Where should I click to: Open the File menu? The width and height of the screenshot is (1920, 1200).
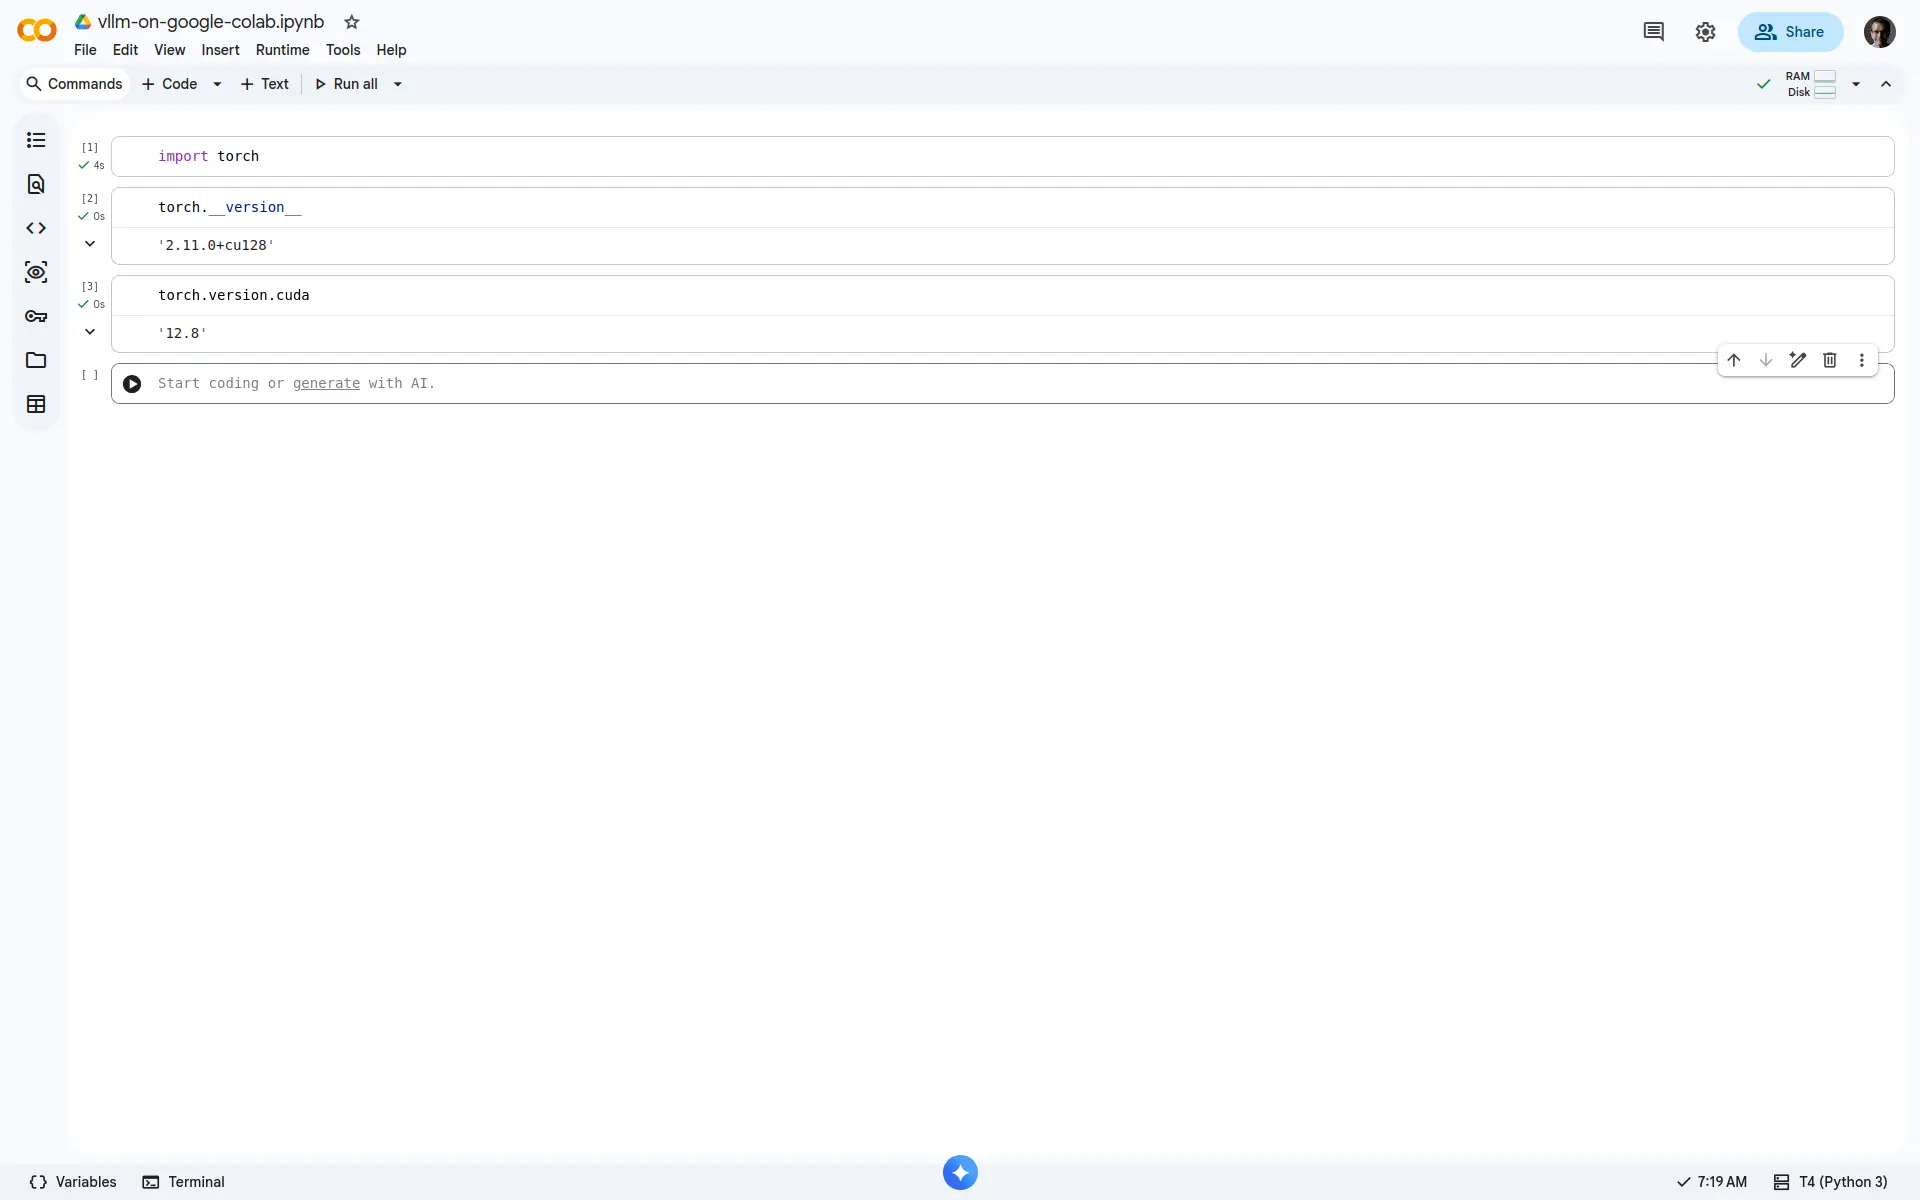85,50
